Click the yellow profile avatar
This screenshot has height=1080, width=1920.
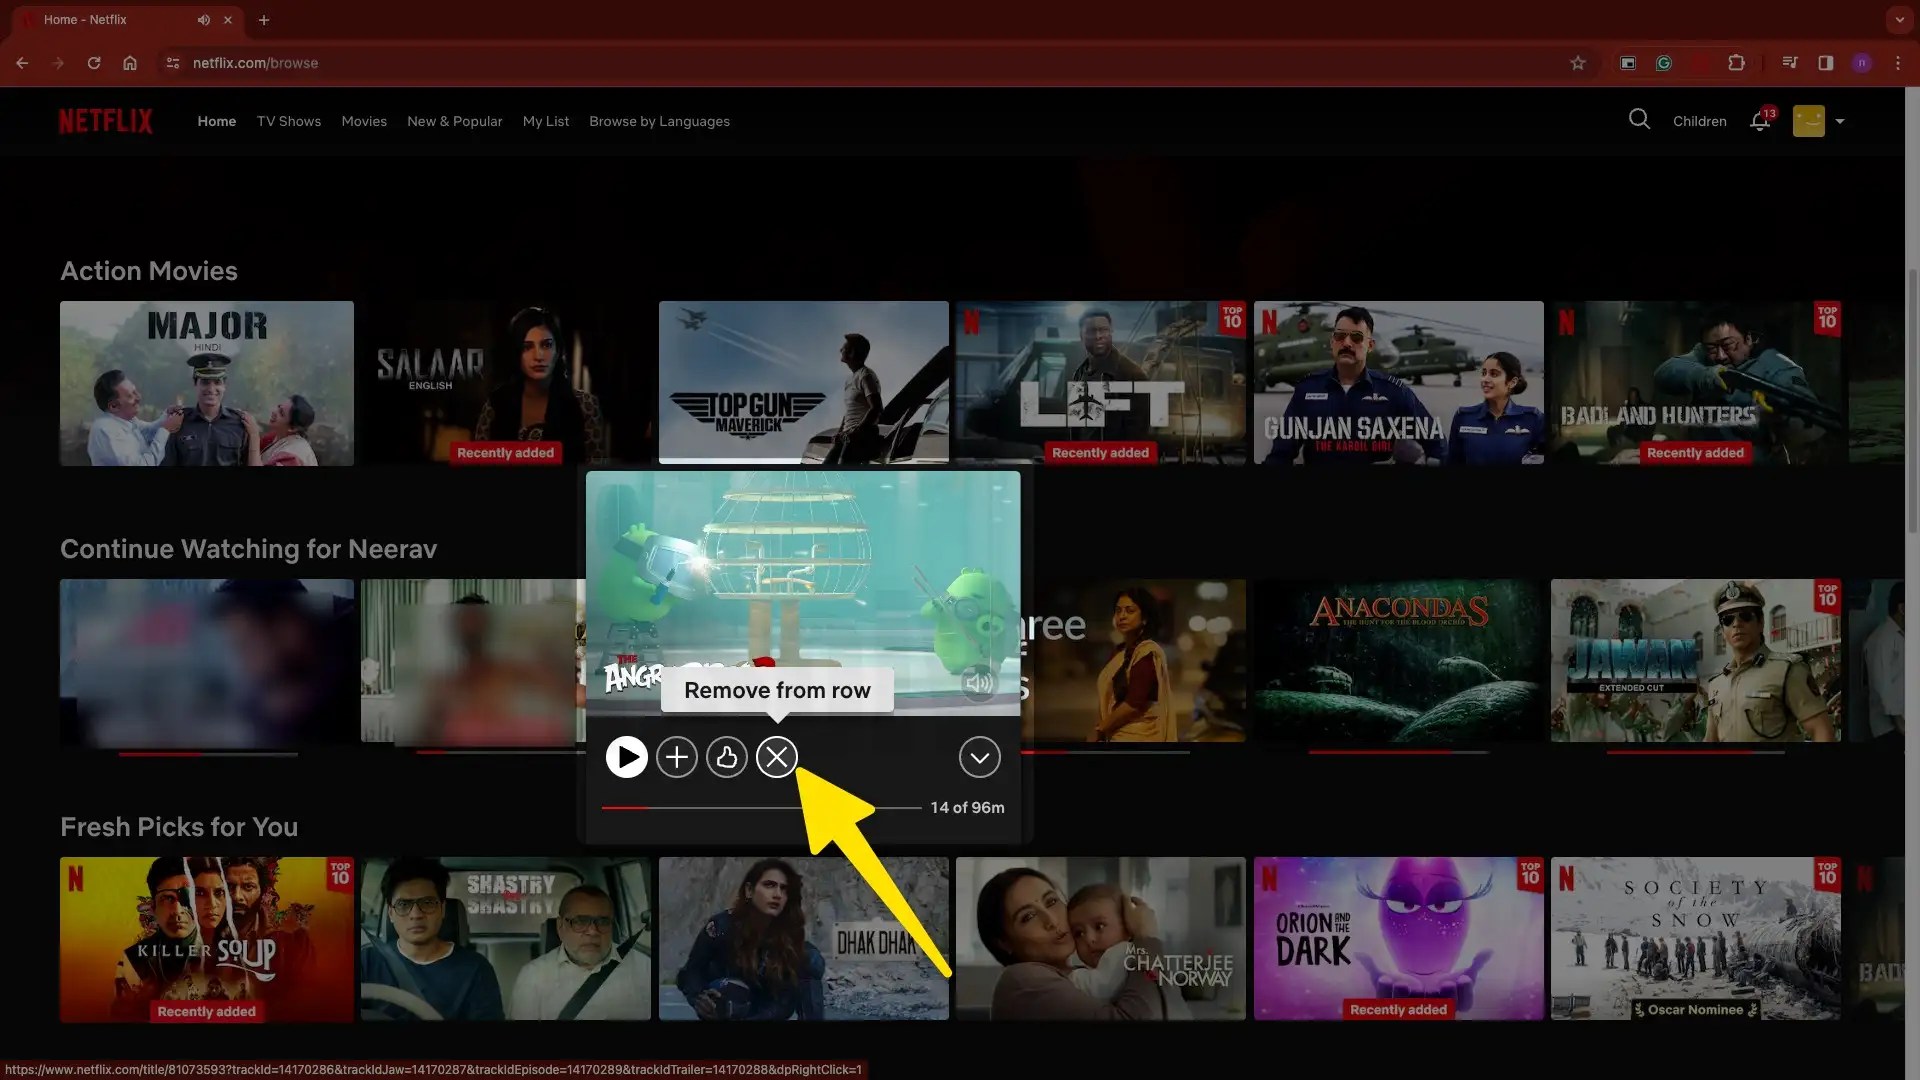point(1807,120)
